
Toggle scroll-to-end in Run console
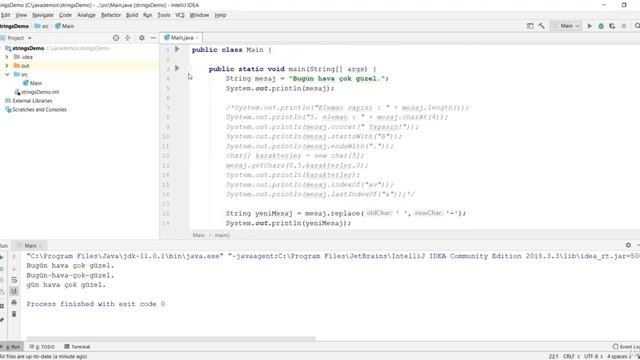tap(14, 291)
